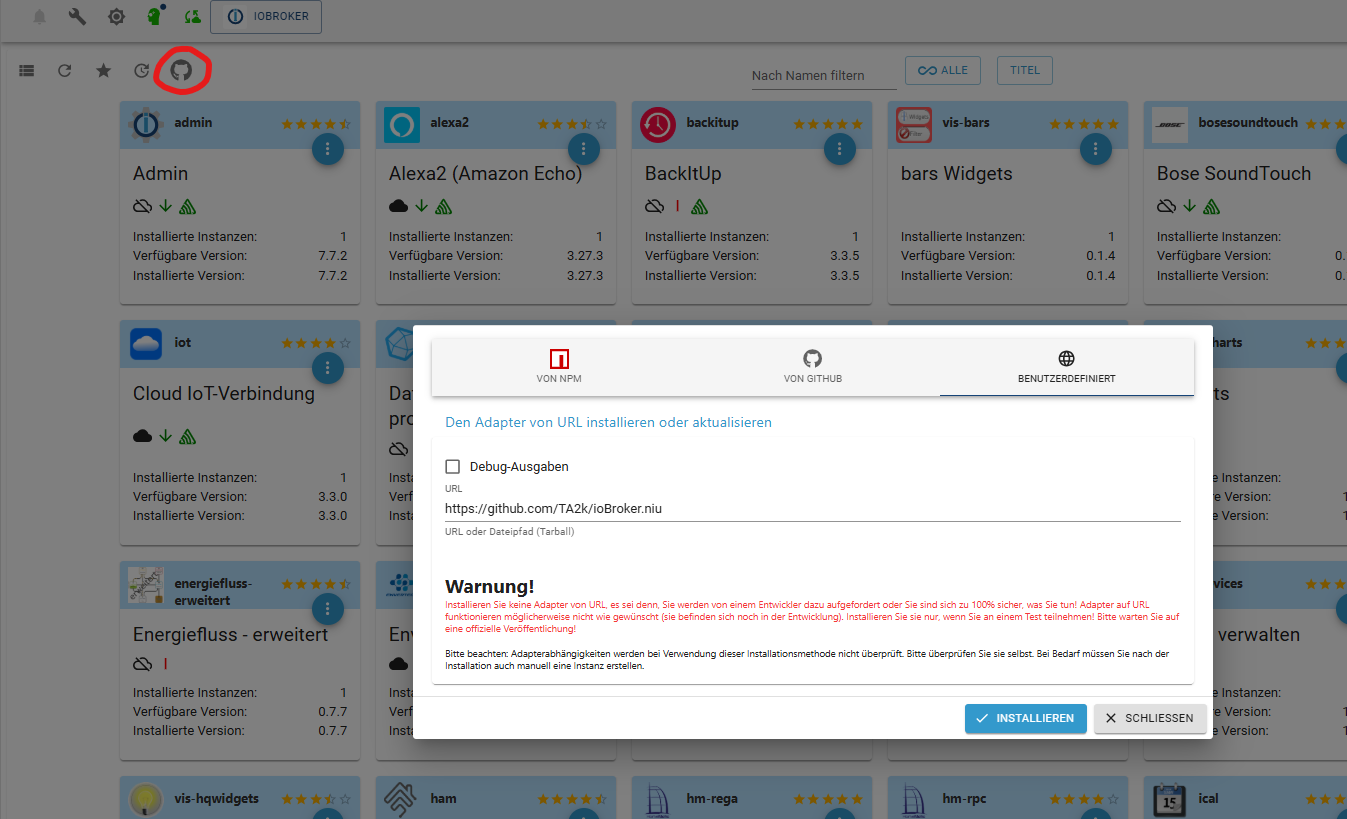The image size is (1347, 819).
Task: Click the Cloud IoT-Verbindung card title
Action: pos(224,394)
